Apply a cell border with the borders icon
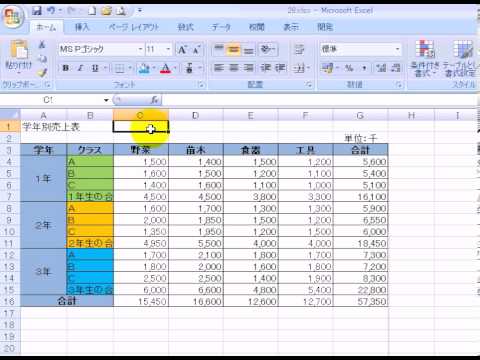Image resolution: width=480 pixels, height=360 pixels. coord(119,68)
